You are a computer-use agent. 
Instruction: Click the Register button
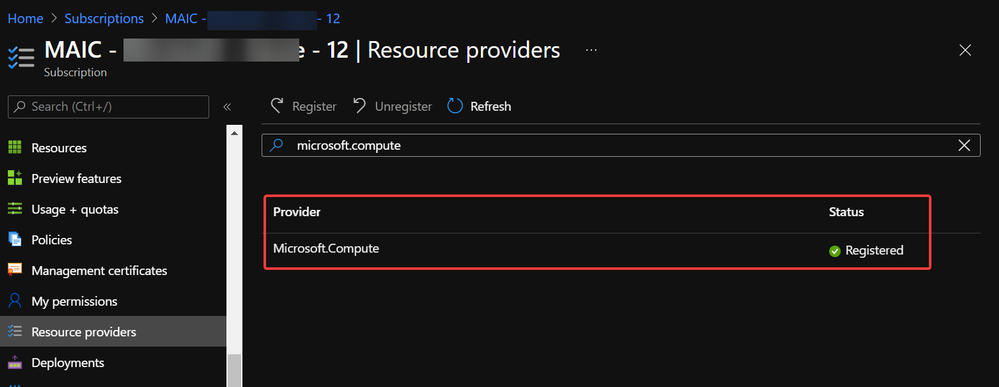[x=303, y=106]
